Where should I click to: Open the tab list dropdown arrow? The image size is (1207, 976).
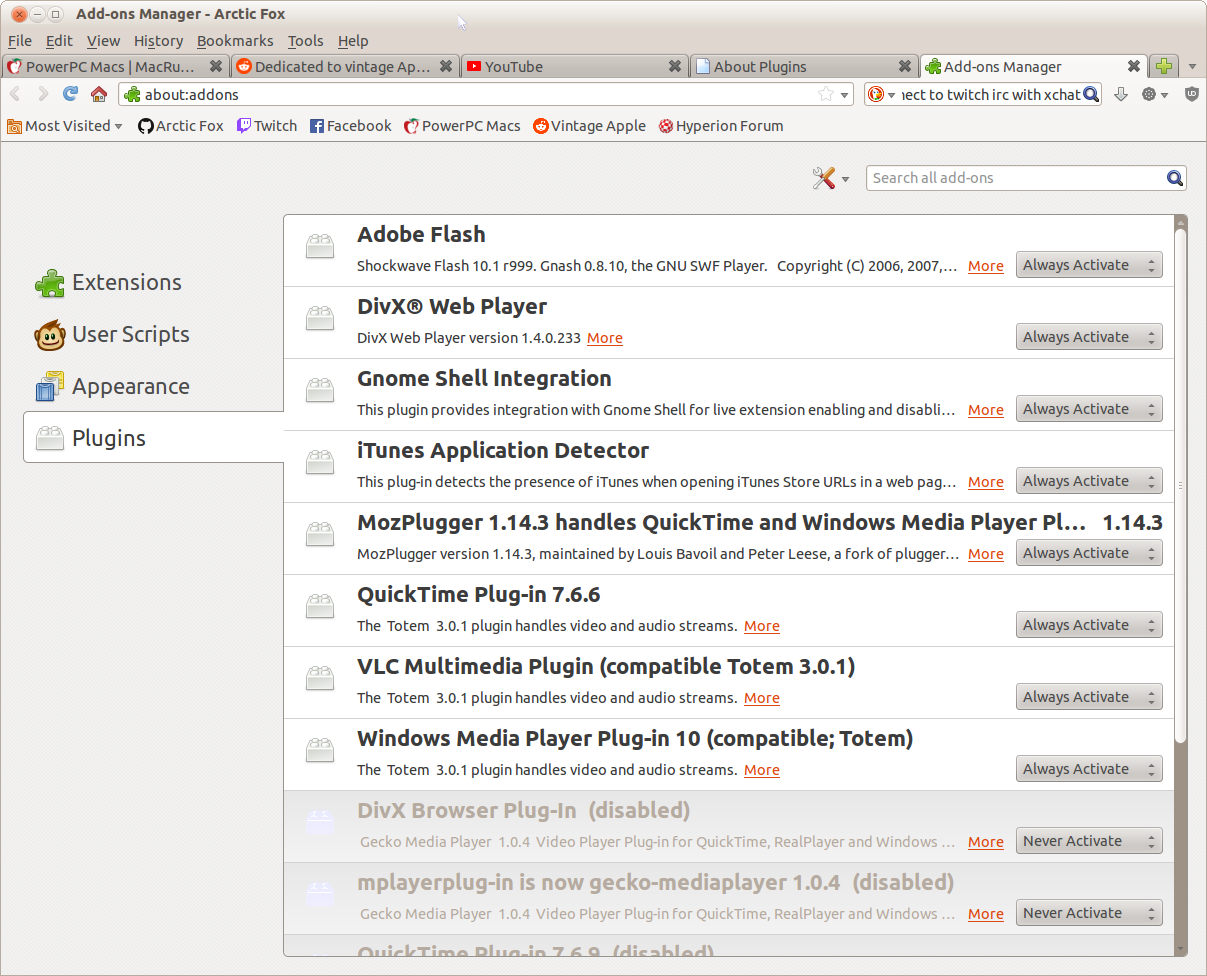click(x=1192, y=67)
